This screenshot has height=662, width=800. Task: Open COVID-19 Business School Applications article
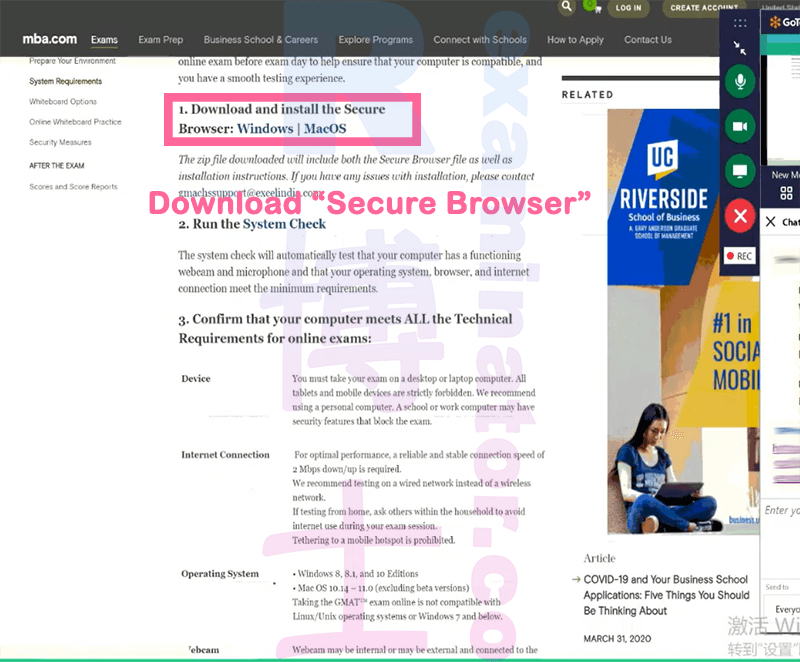click(666, 595)
